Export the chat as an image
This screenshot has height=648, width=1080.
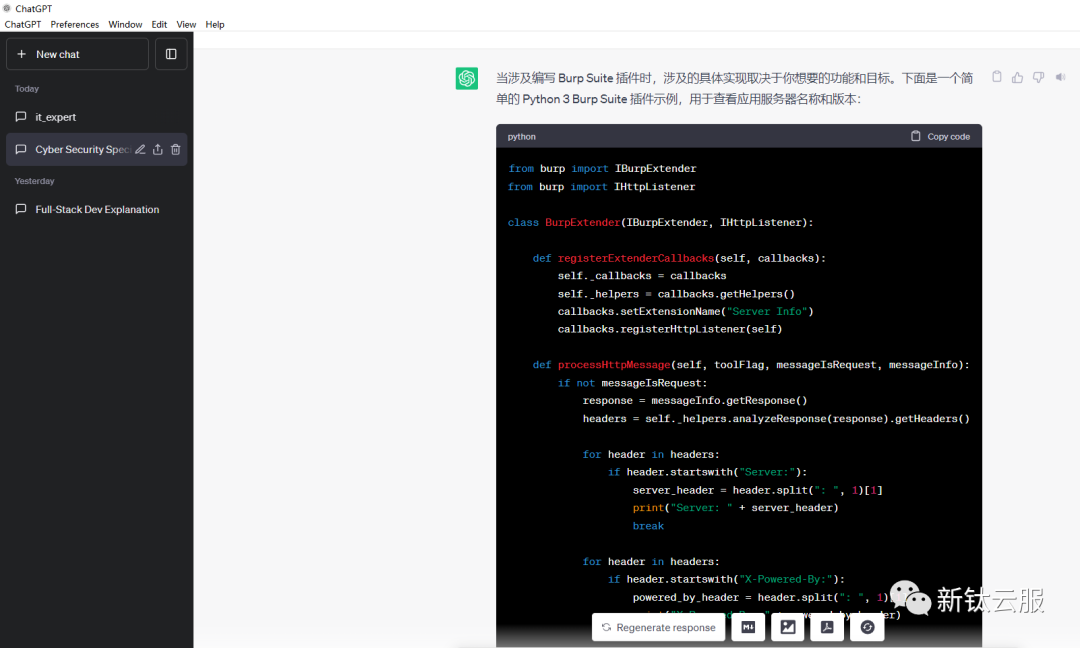click(x=788, y=627)
